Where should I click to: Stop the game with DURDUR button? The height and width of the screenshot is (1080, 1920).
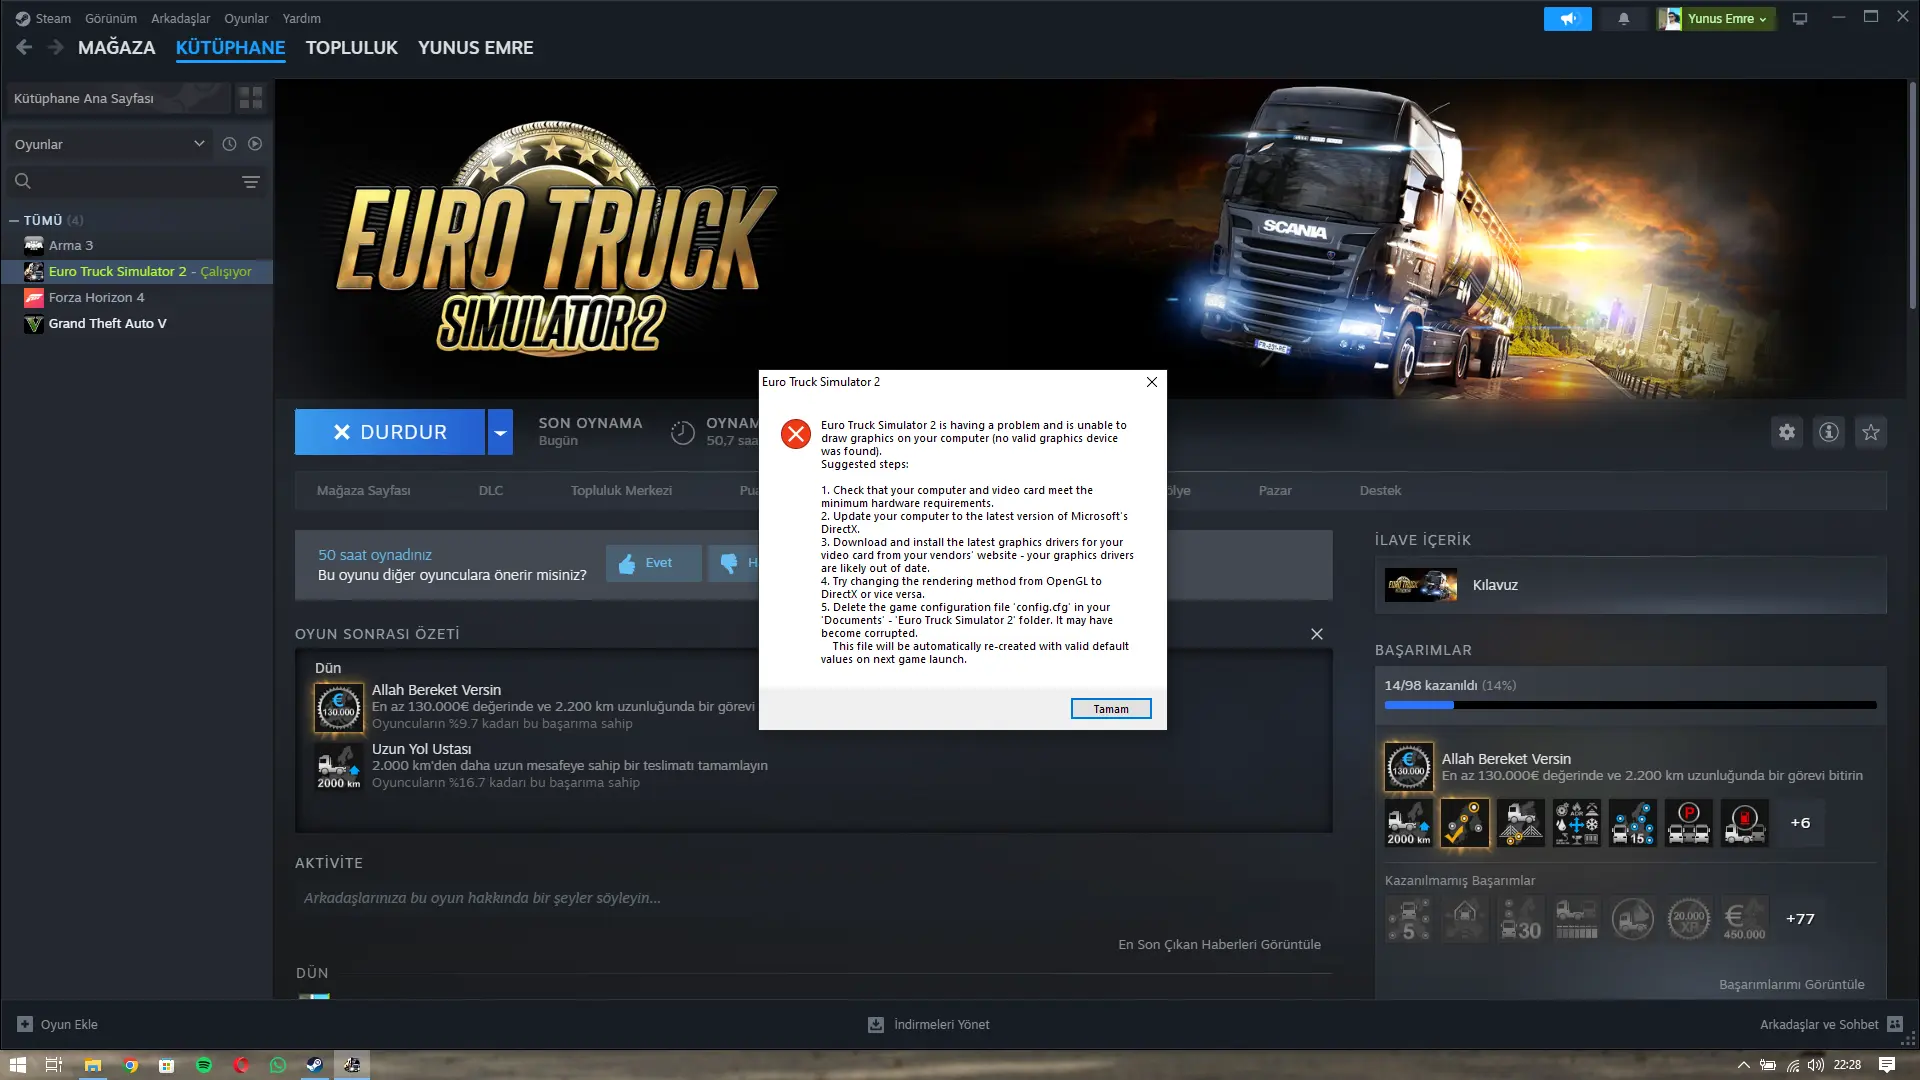pos(390,432)
